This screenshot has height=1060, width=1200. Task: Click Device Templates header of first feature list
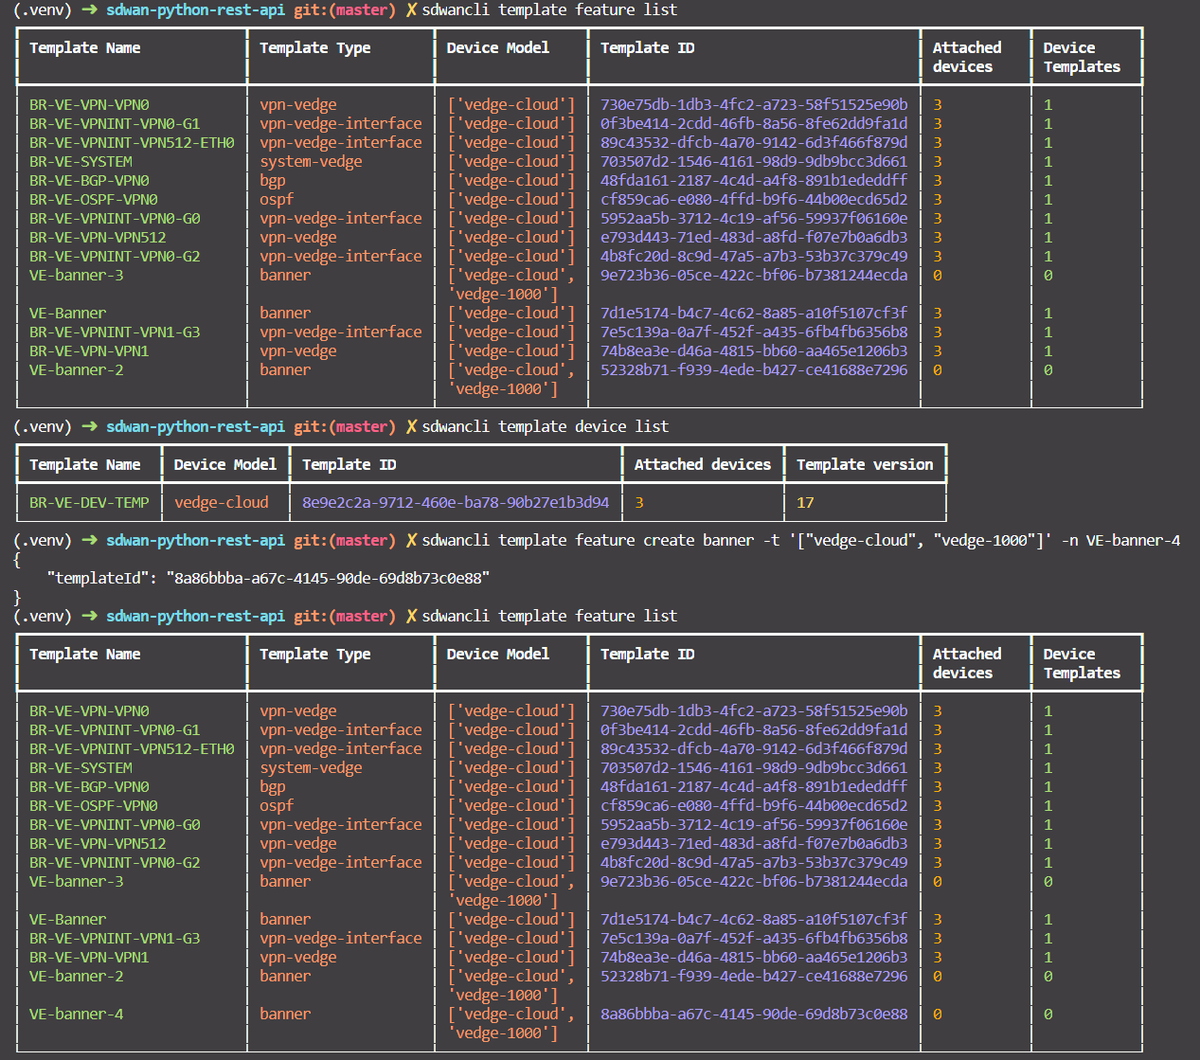[1082, 57]
